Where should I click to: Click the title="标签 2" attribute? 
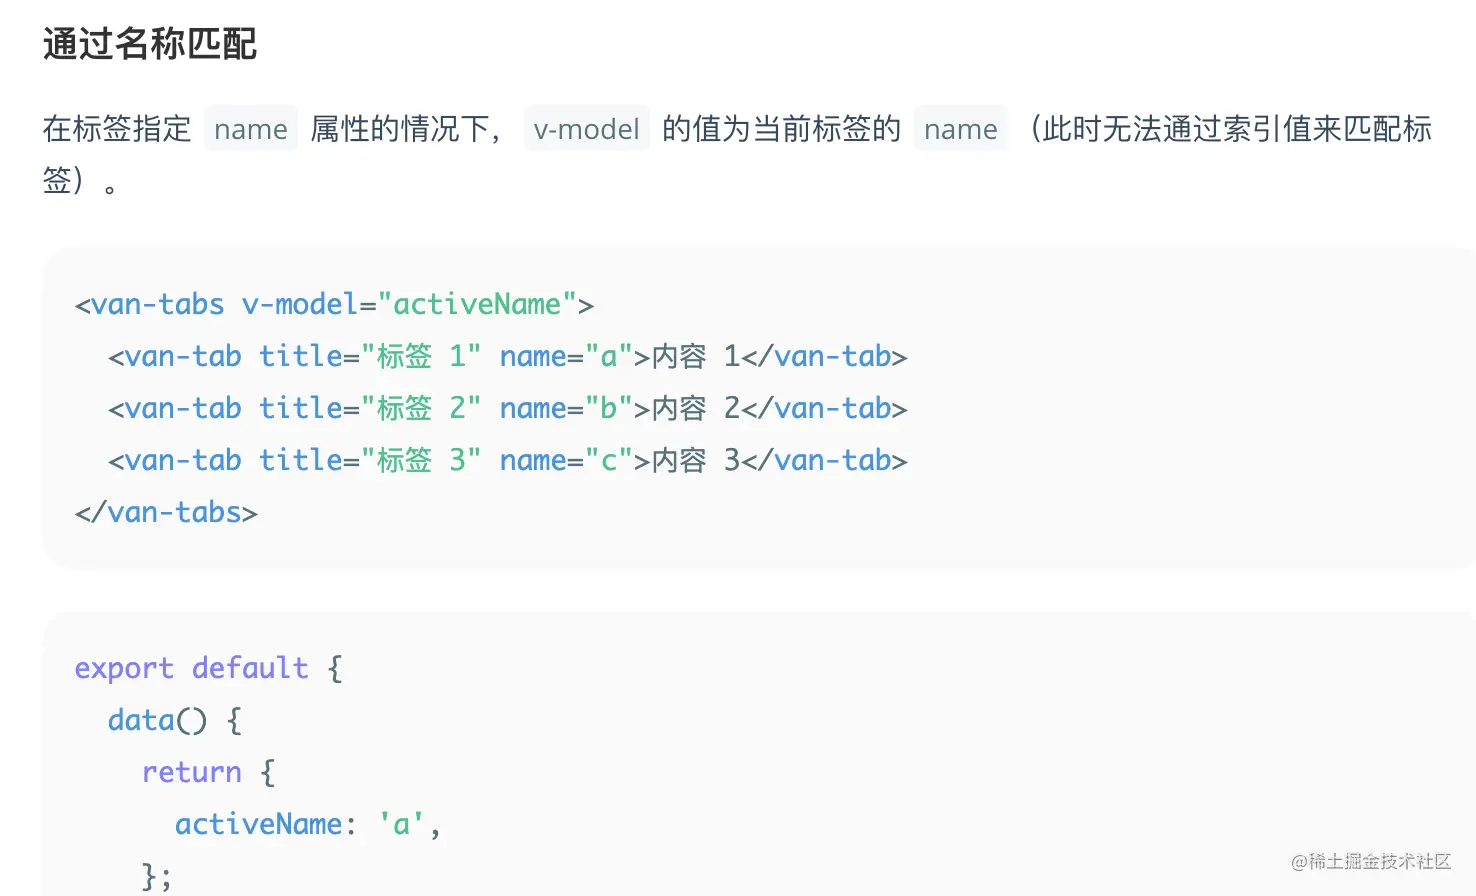pyautogui.click(x=369, y=408)
